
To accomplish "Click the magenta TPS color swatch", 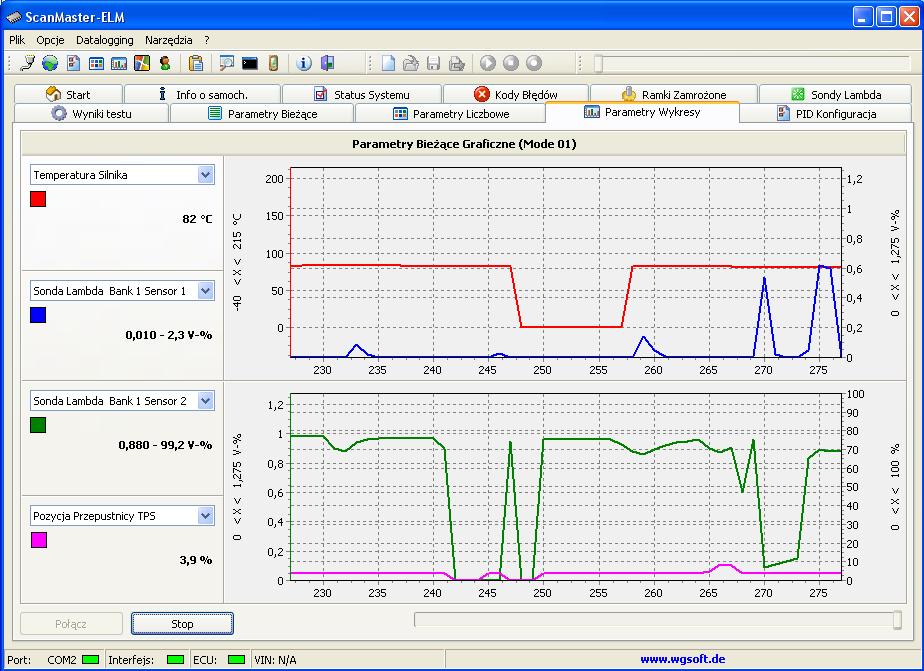I will pos(39,540).
